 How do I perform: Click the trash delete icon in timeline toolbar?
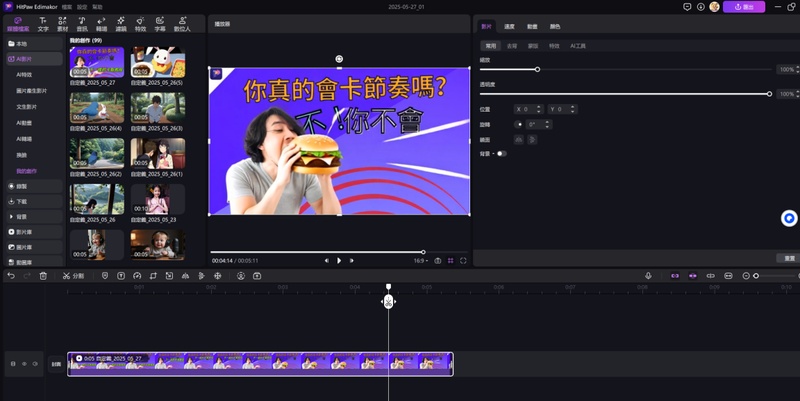tap(43, 275)
